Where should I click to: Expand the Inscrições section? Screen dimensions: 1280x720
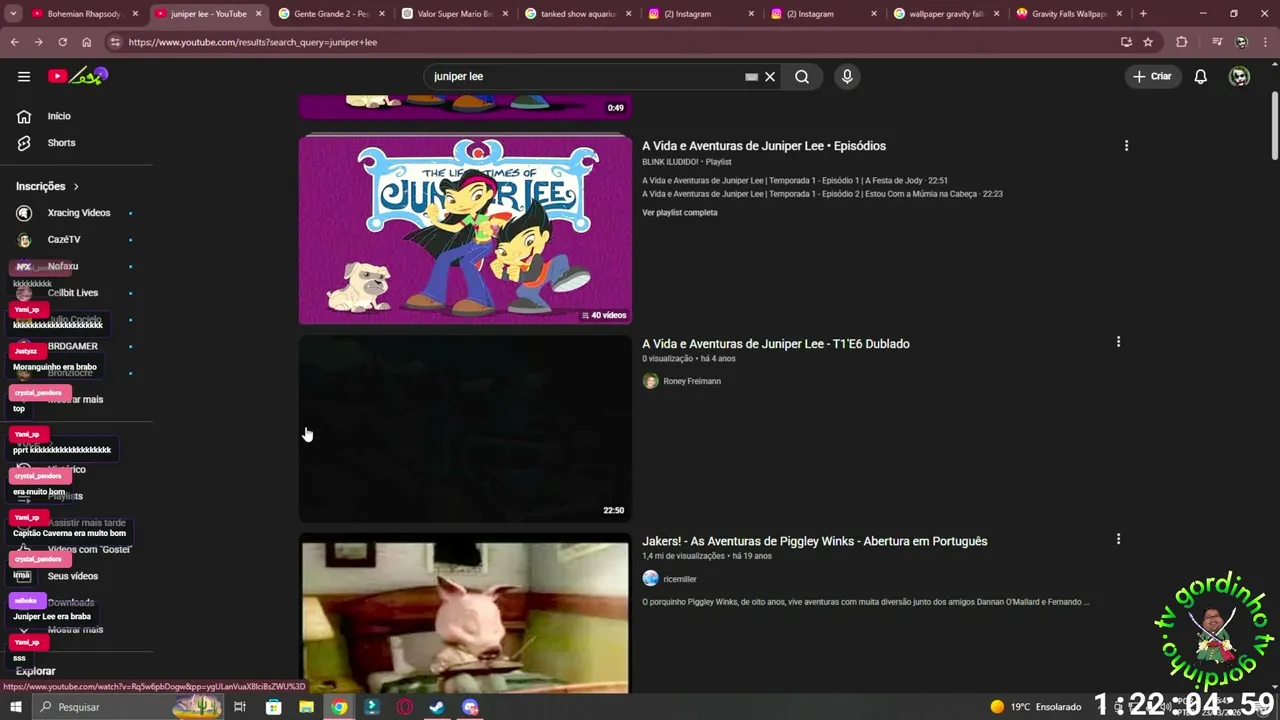click(x=47, y=186)
